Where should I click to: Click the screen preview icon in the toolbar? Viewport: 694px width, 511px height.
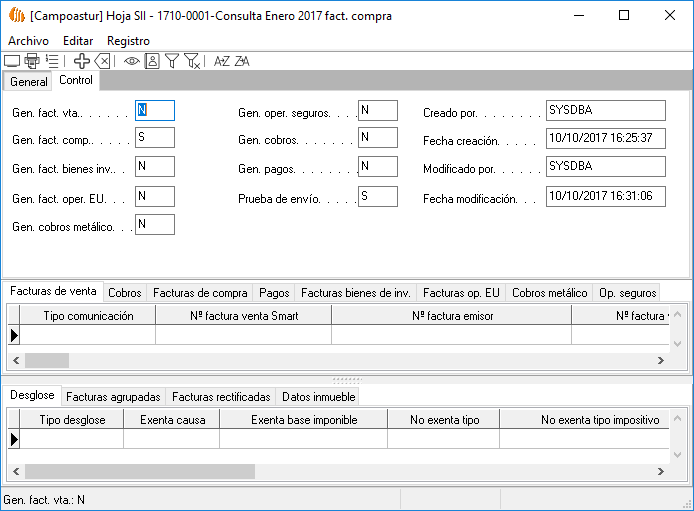(12, 61)
